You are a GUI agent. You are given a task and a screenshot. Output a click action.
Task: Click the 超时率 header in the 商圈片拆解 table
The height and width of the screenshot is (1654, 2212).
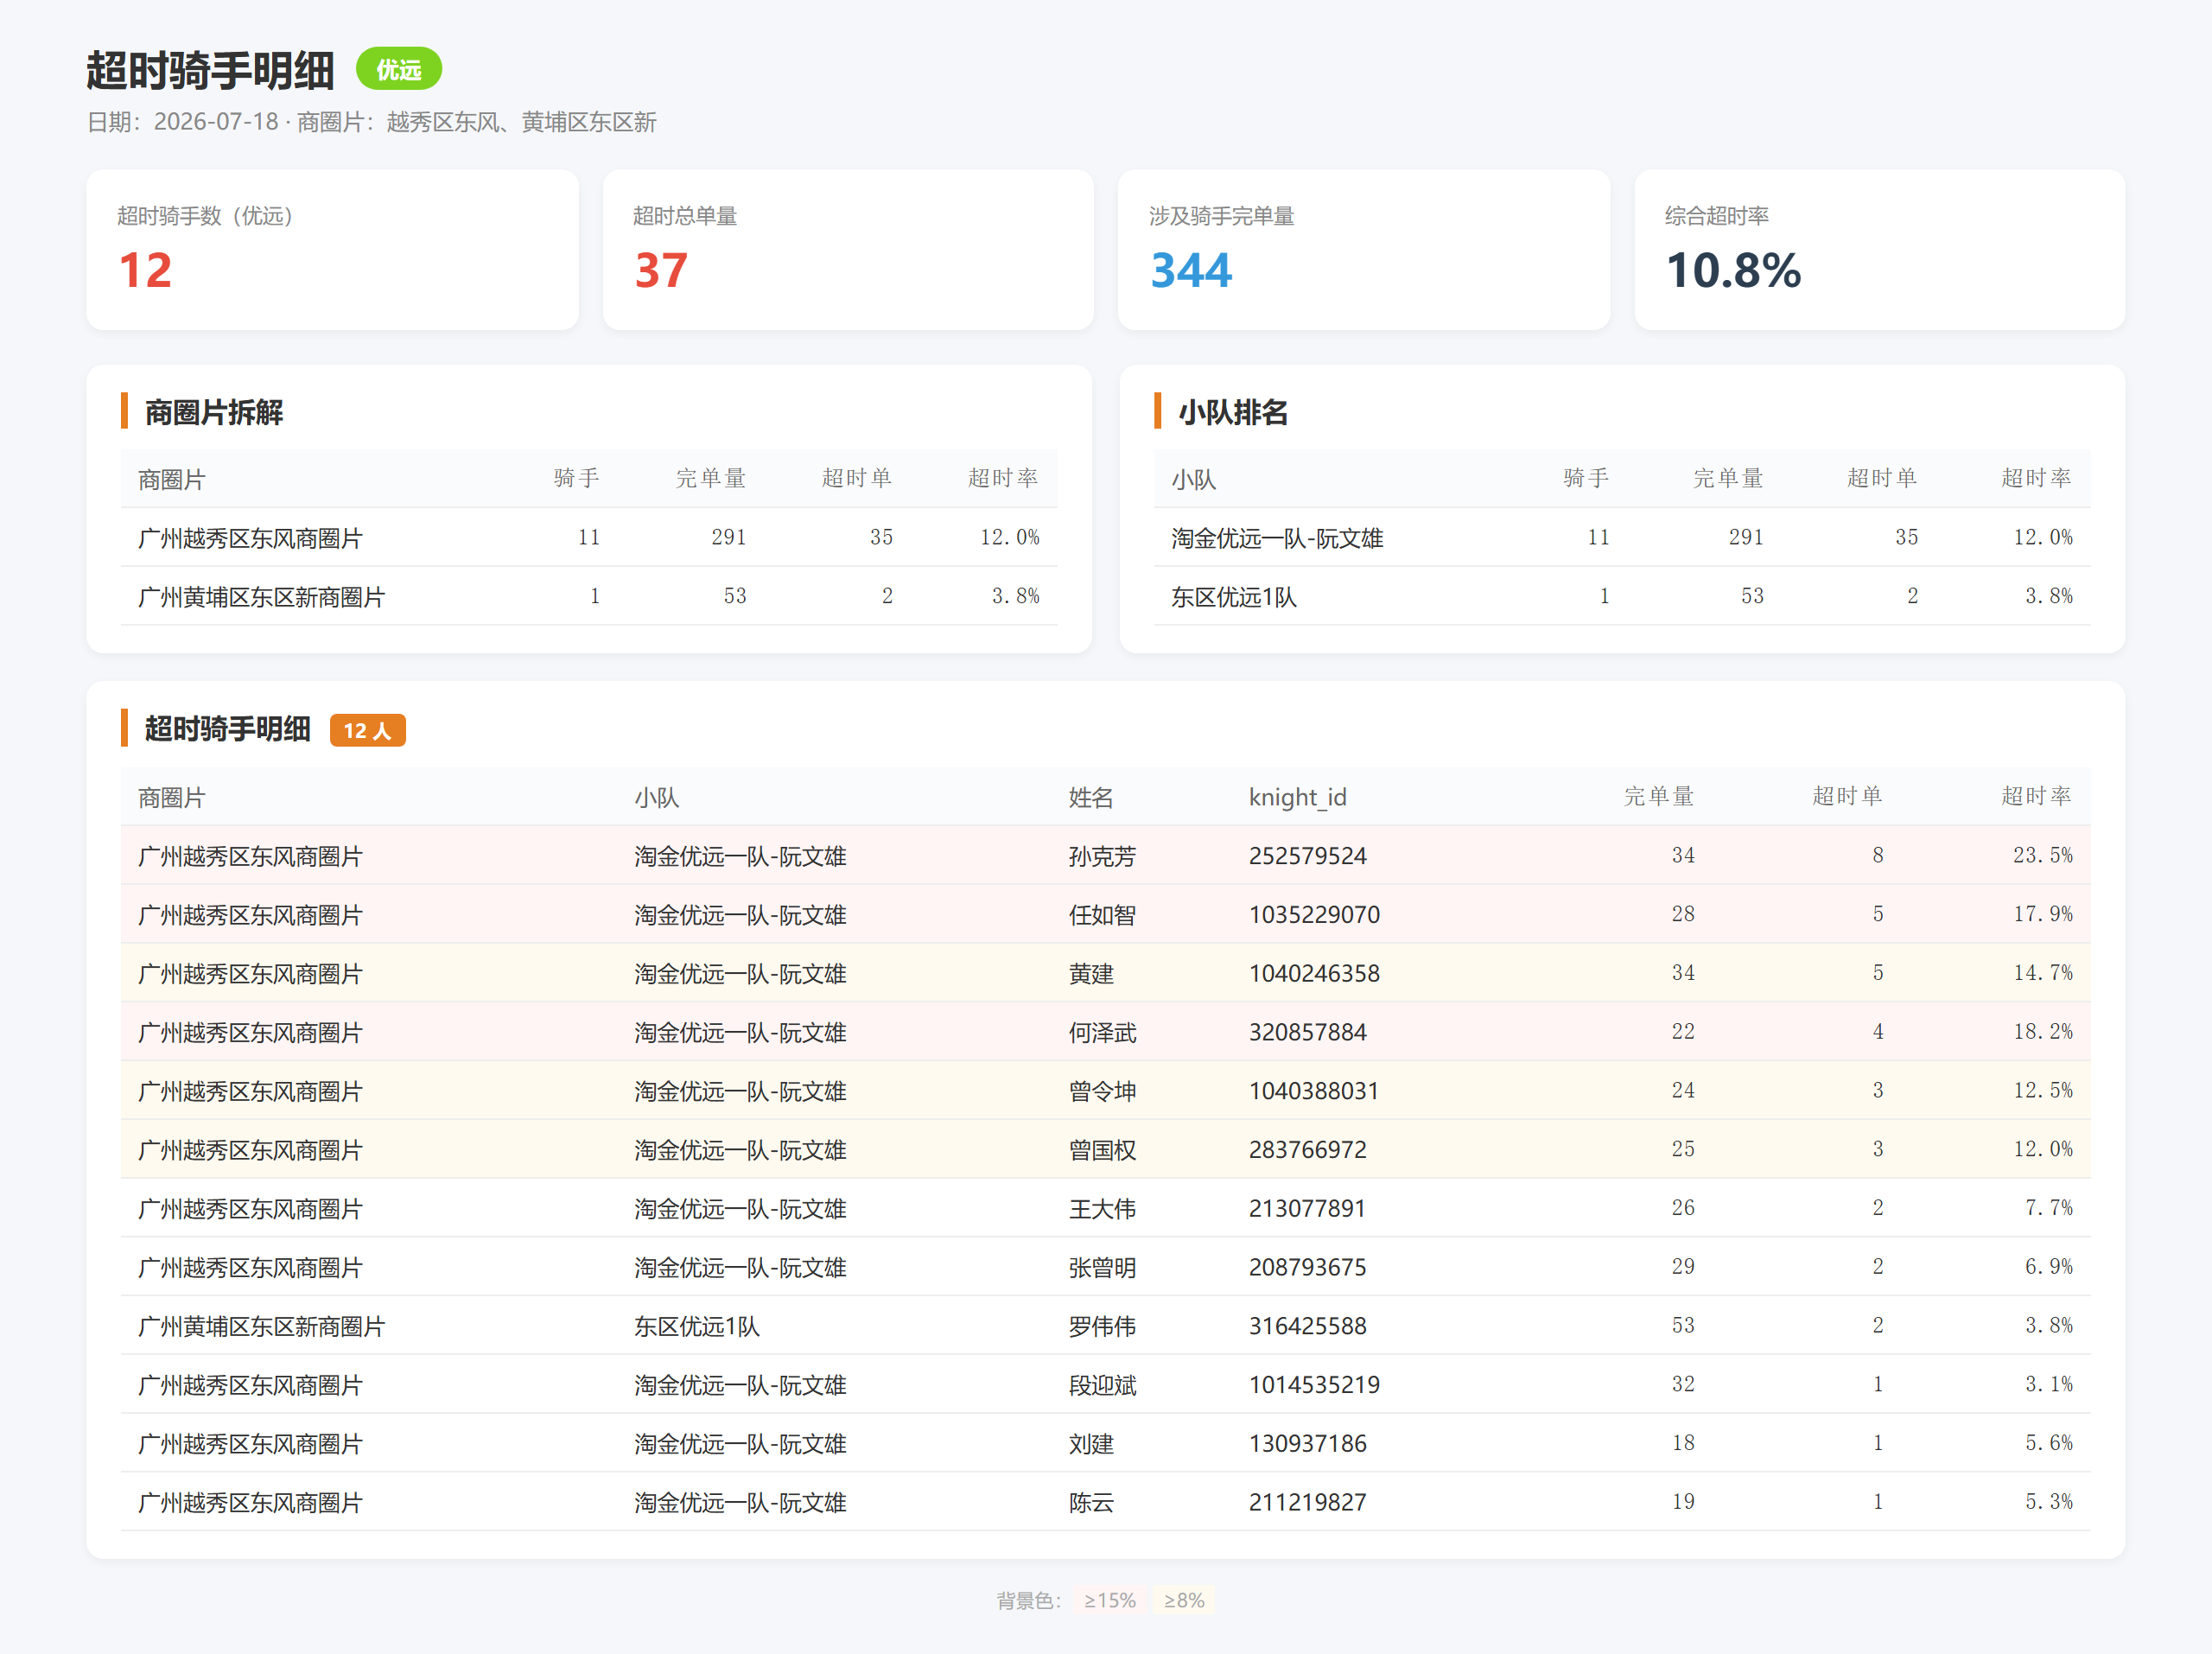pos(1003,478)
